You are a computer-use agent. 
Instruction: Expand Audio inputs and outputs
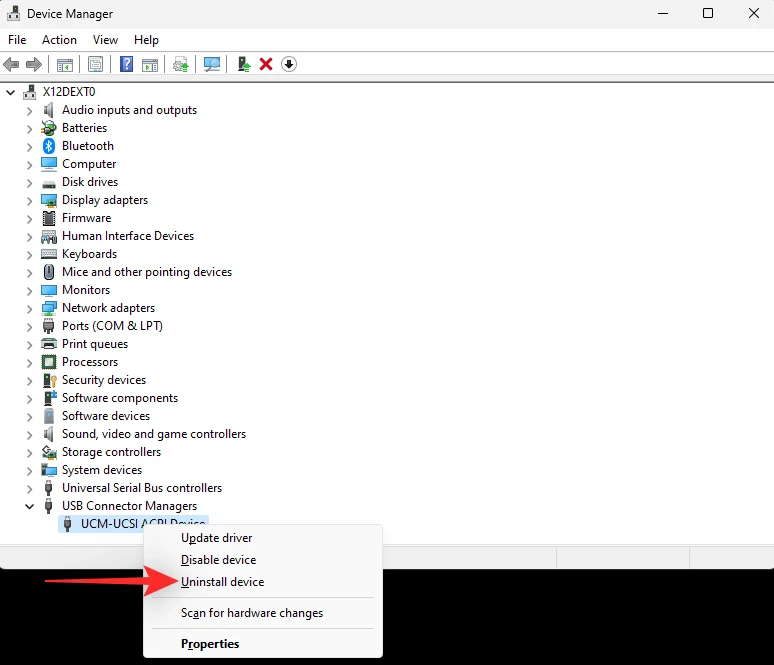29,111
